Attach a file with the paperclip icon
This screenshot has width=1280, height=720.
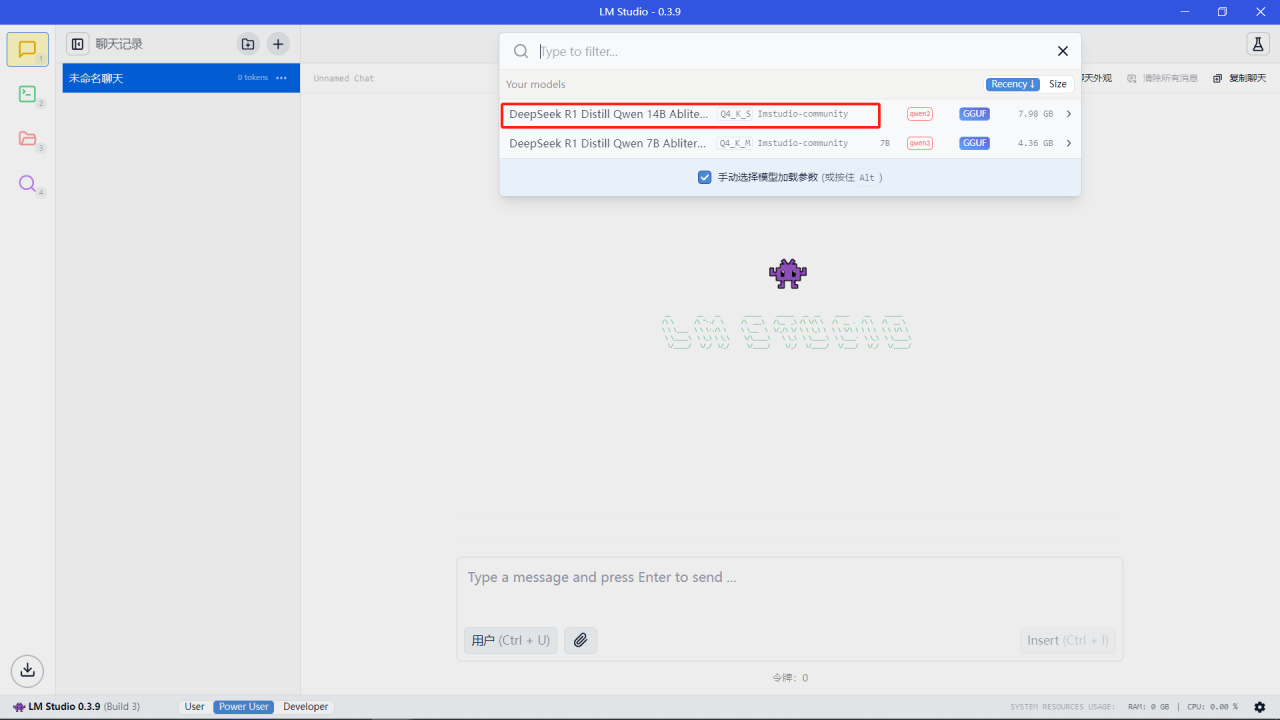pyautogui.click(x=580, y=640)
